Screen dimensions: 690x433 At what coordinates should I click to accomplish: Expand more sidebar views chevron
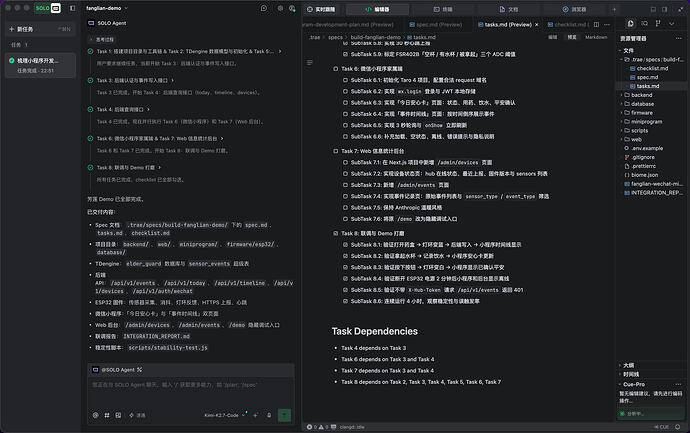pyautogui.click(x=672, y=23)
